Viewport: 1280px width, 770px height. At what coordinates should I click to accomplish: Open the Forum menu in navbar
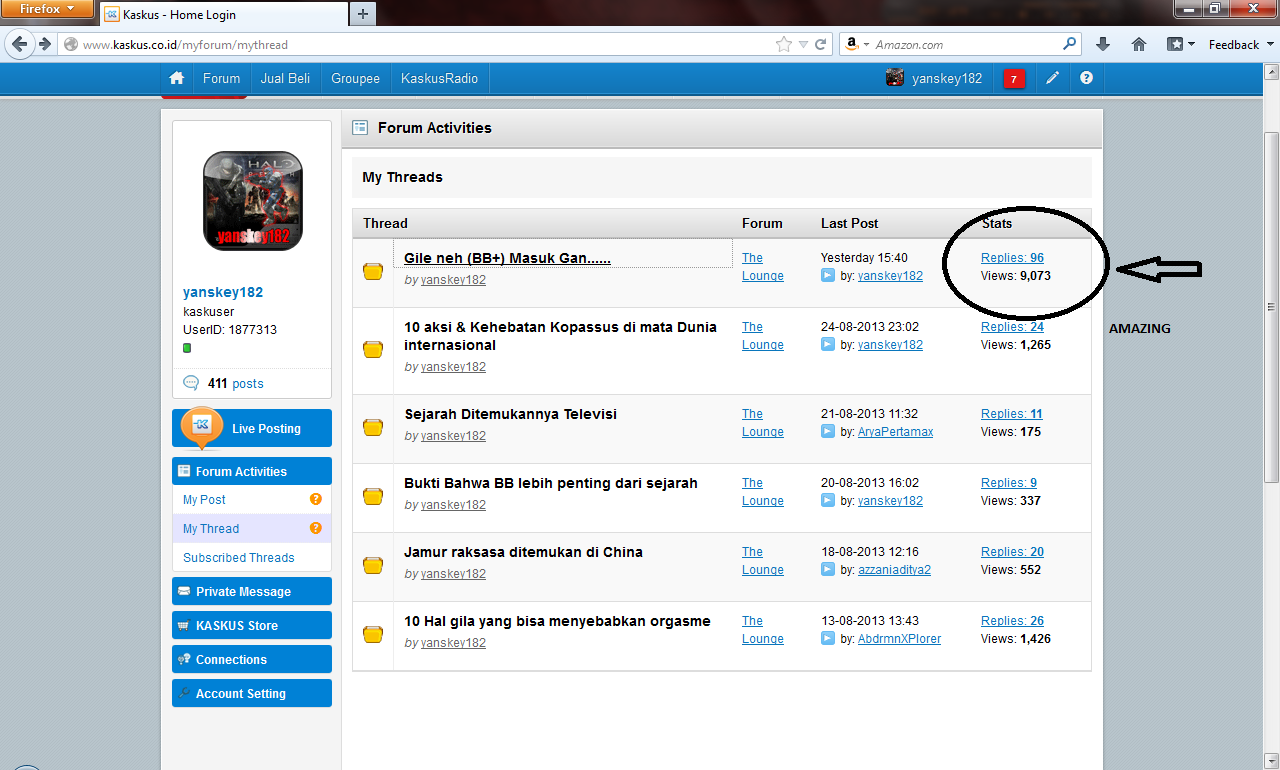point(222,78)
